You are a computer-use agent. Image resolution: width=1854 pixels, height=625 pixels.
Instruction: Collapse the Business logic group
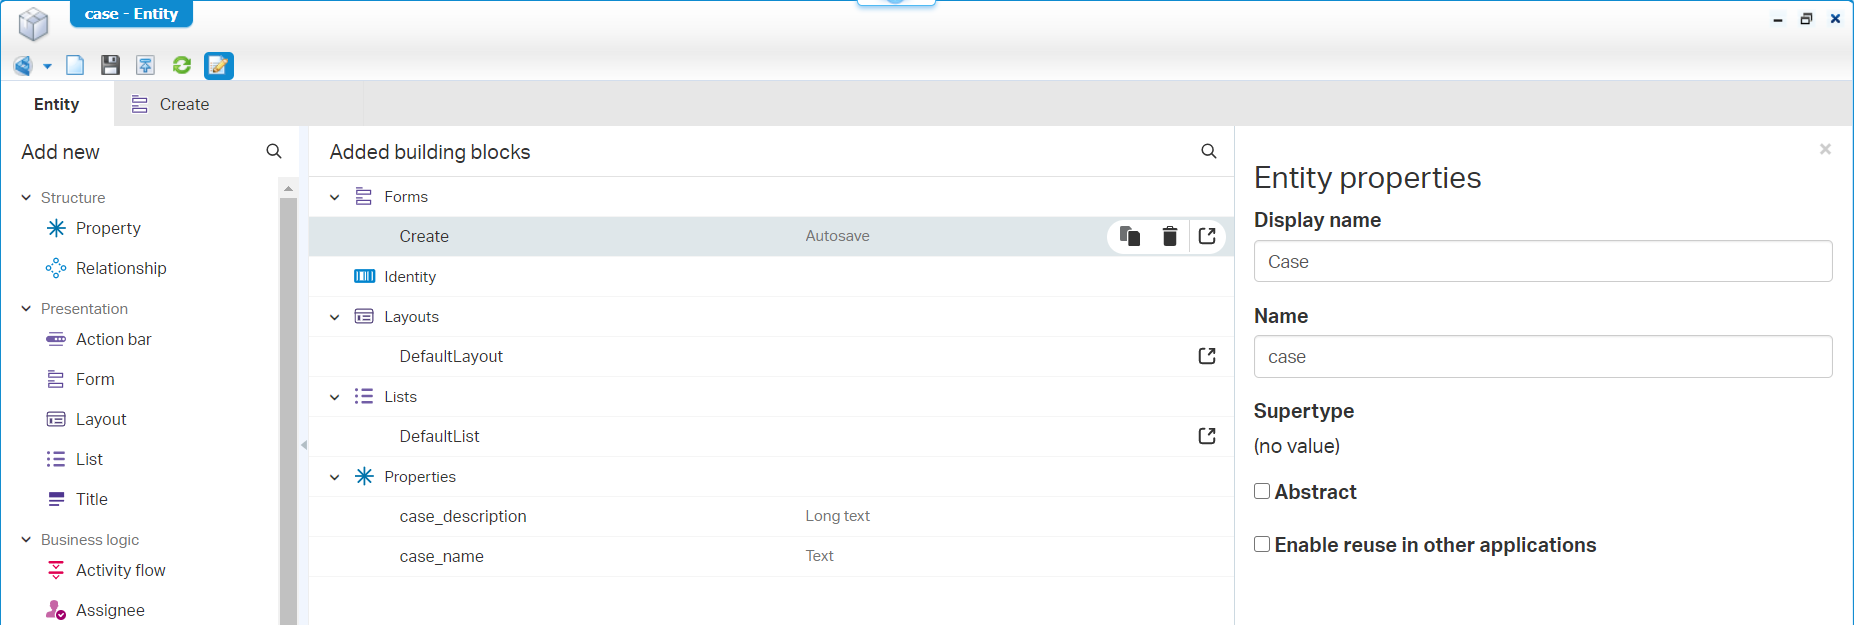[x=26, y=540]
